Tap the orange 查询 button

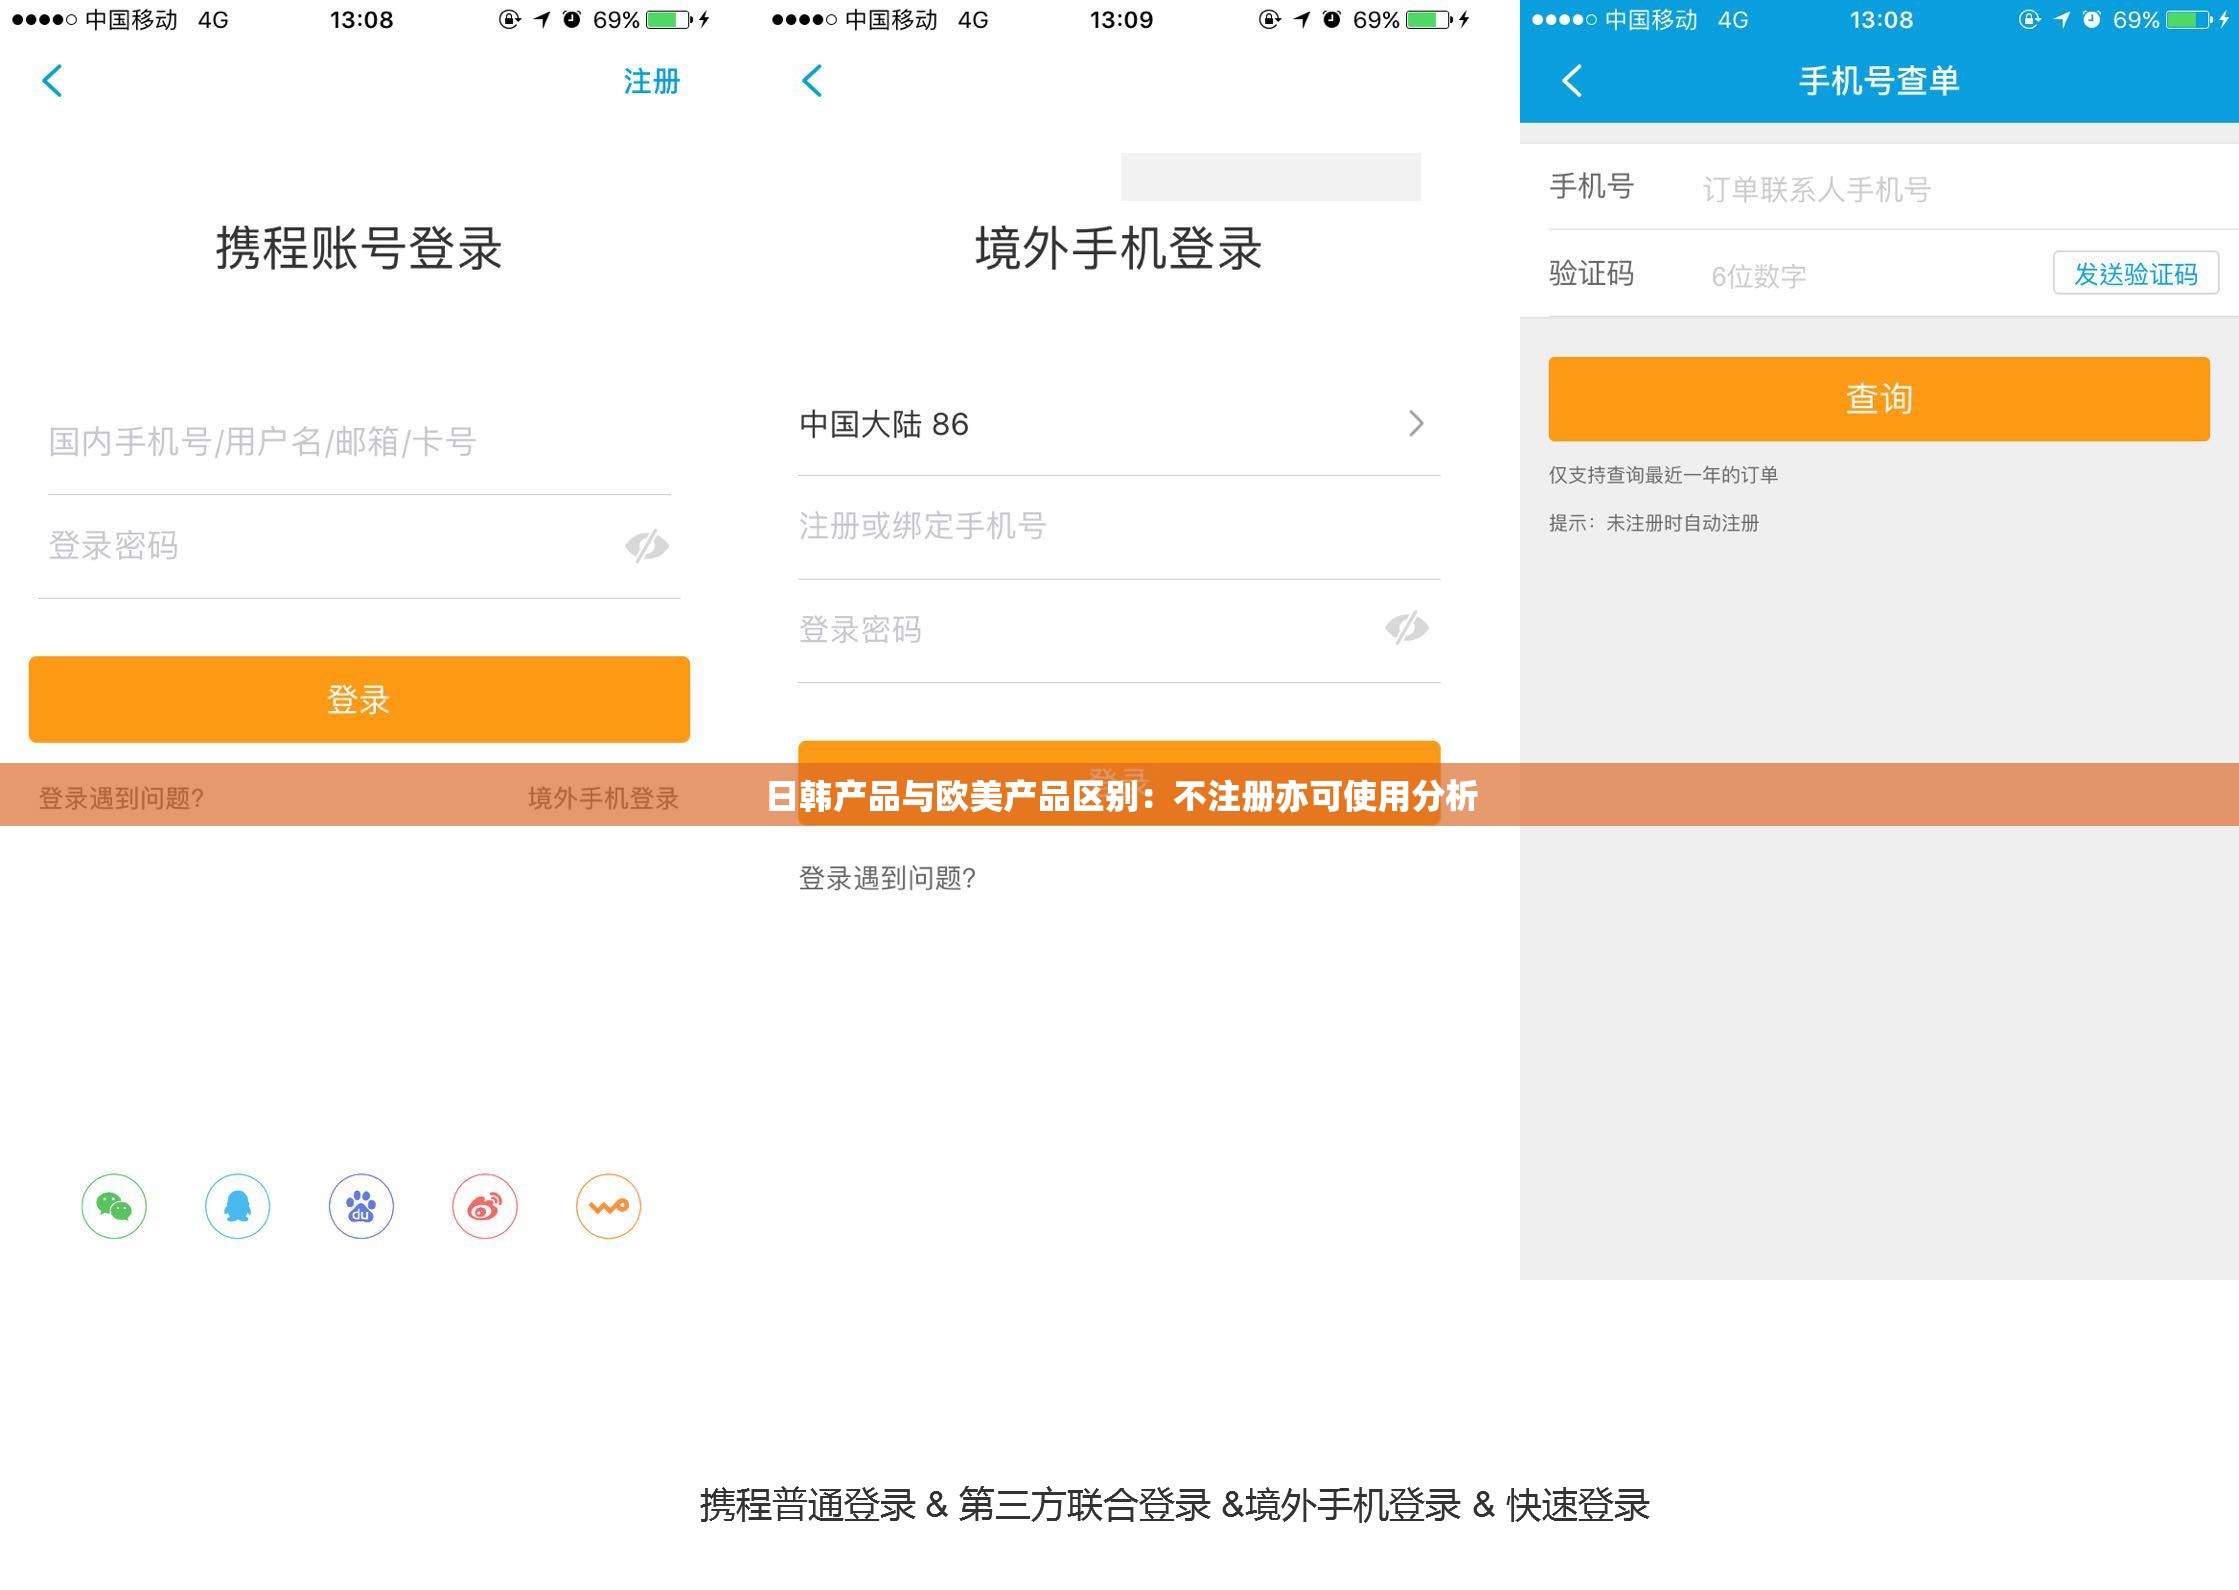[1879, 399]
